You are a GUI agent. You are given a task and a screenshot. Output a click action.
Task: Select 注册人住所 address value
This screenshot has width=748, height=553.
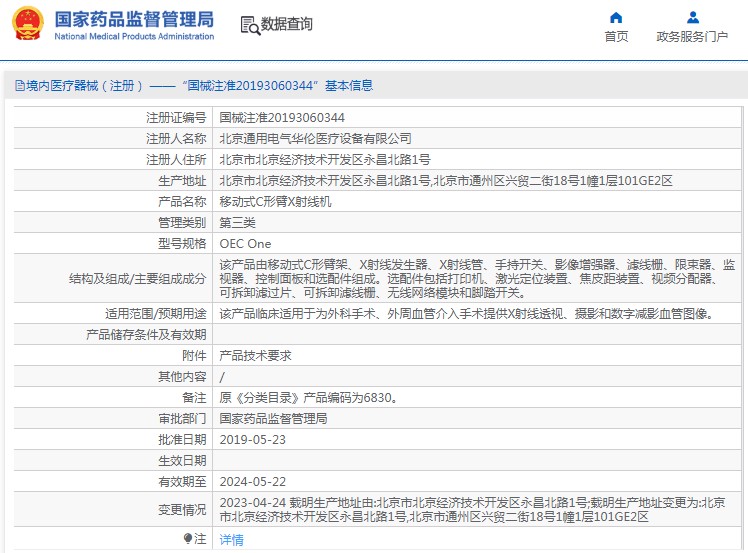(325, 159)
